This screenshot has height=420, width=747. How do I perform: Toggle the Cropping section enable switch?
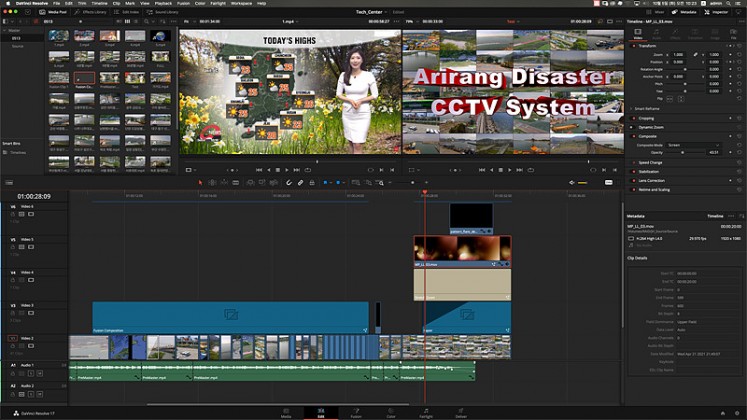click(x=634, y=118)
